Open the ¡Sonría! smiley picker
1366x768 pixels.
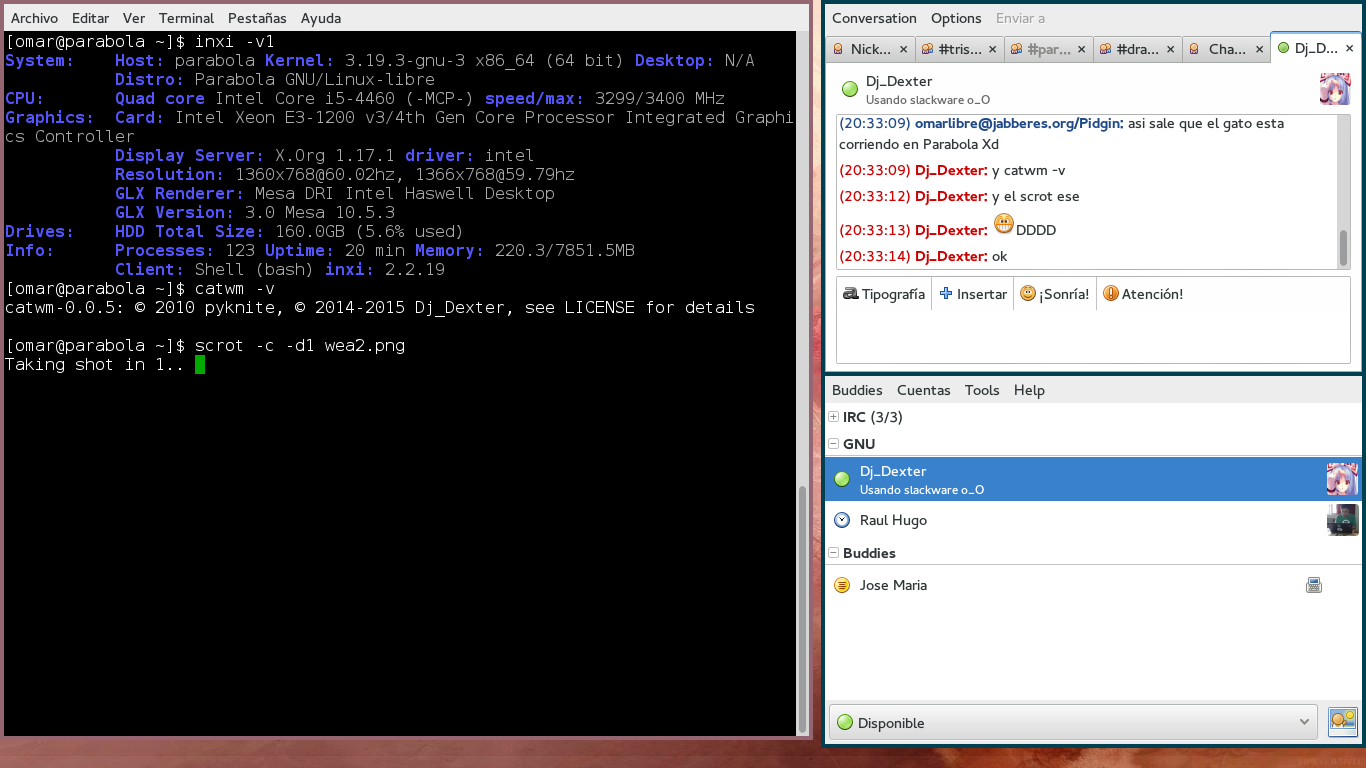[1054, 294]
